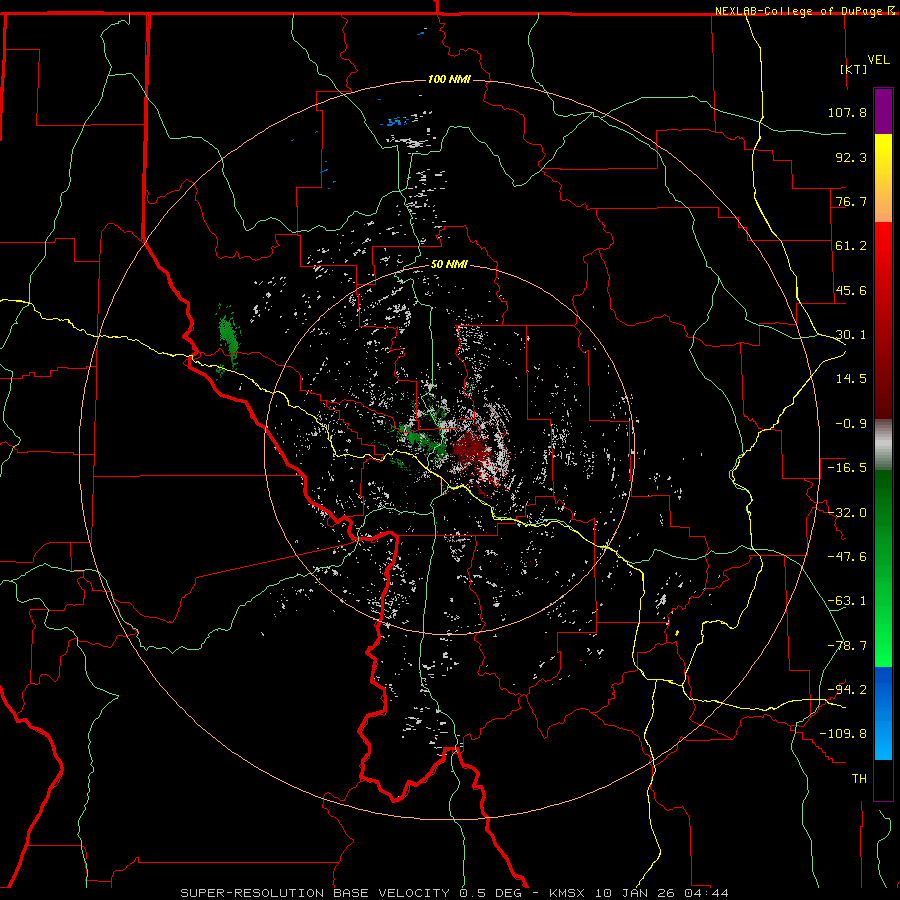Click the -16.5 velocity scale value
Viewport: 900px width, 900px height.
(x=847, y=468)
